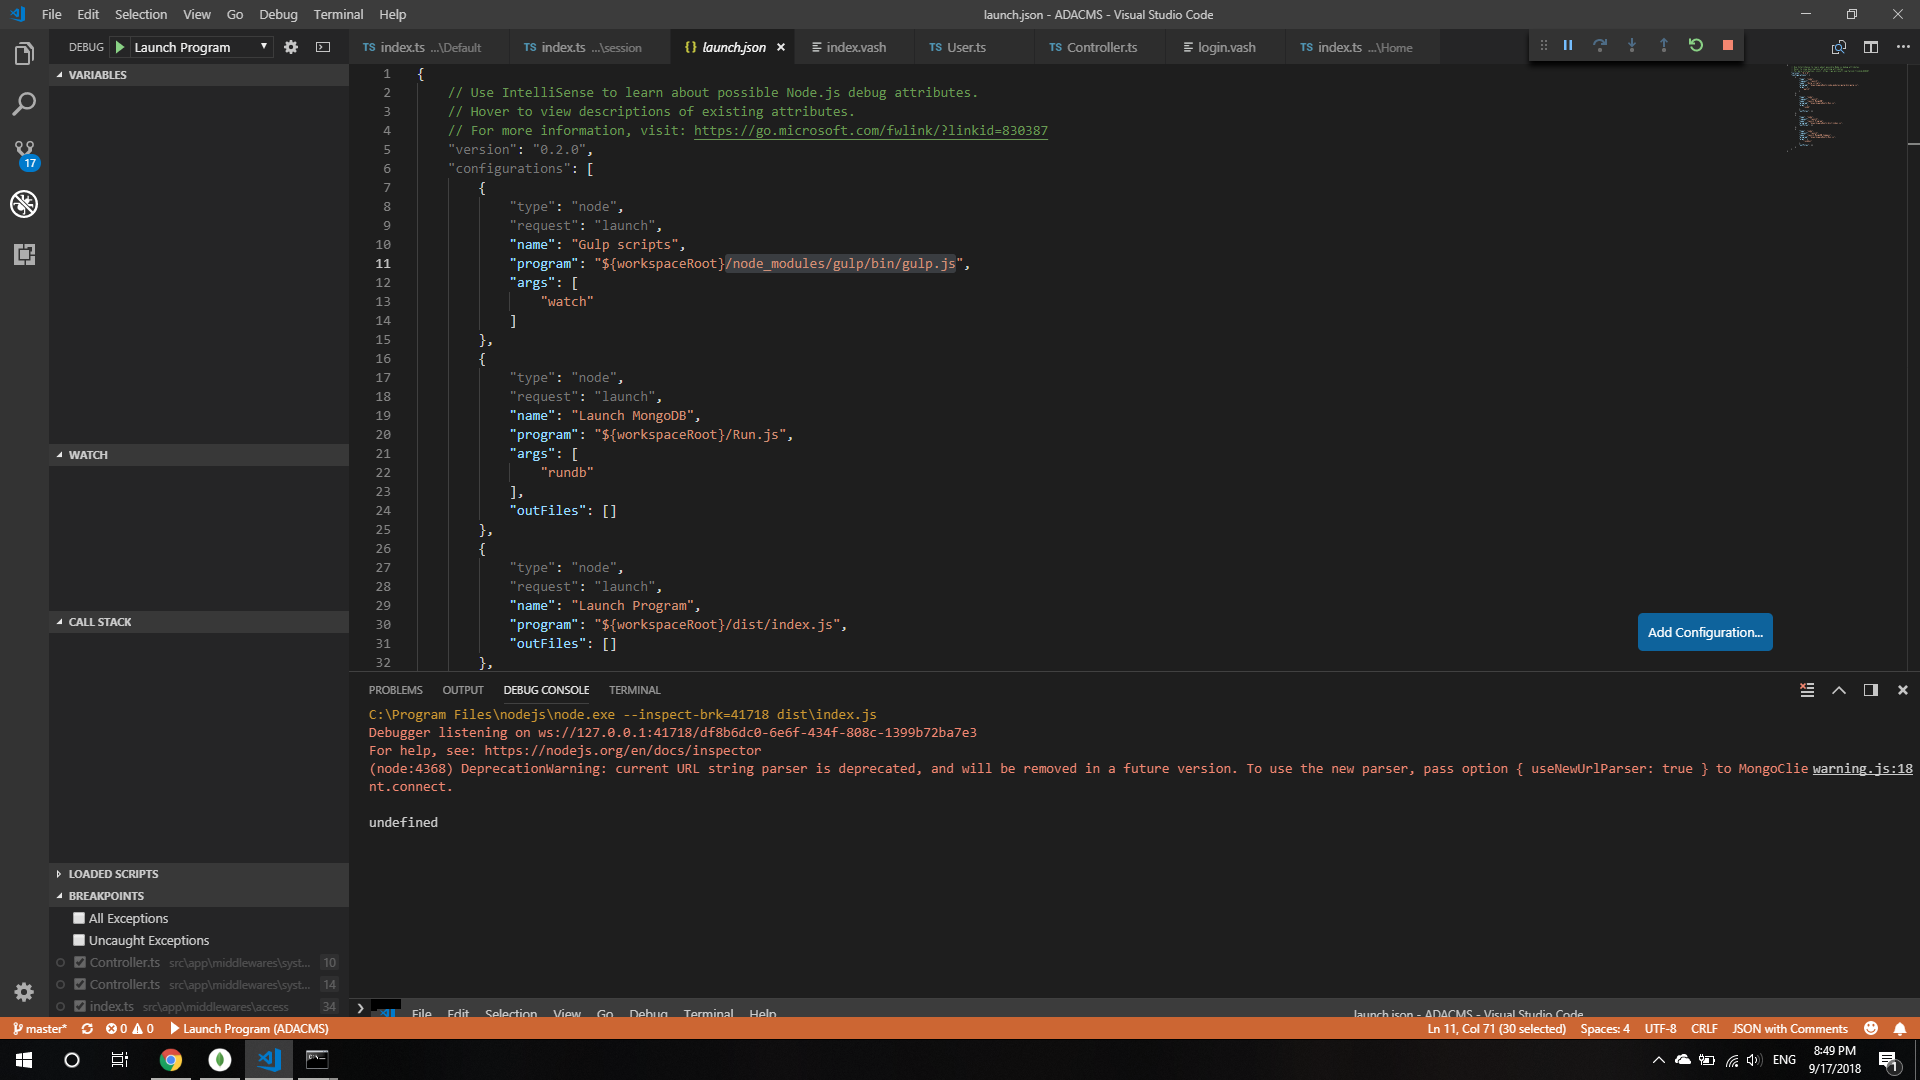The image size is (1920, 1080).
Task: Close the launch.json tab
Action: (781, 47)
